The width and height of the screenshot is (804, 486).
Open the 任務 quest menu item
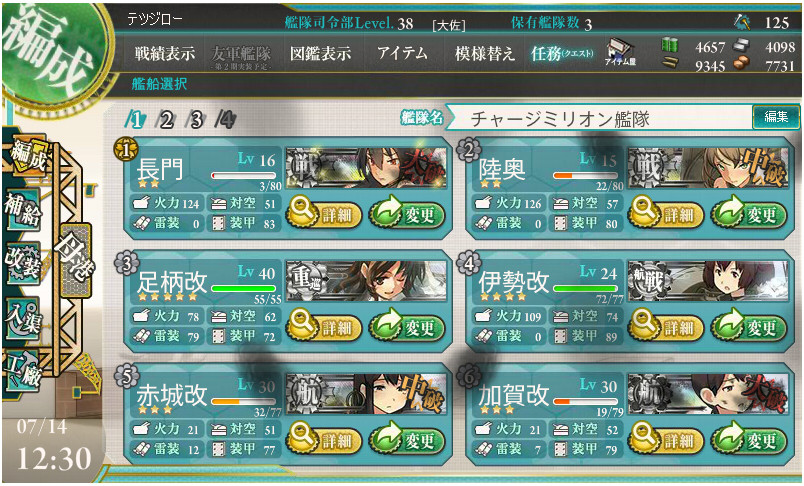pyautogui.click(x=562, y=53)
